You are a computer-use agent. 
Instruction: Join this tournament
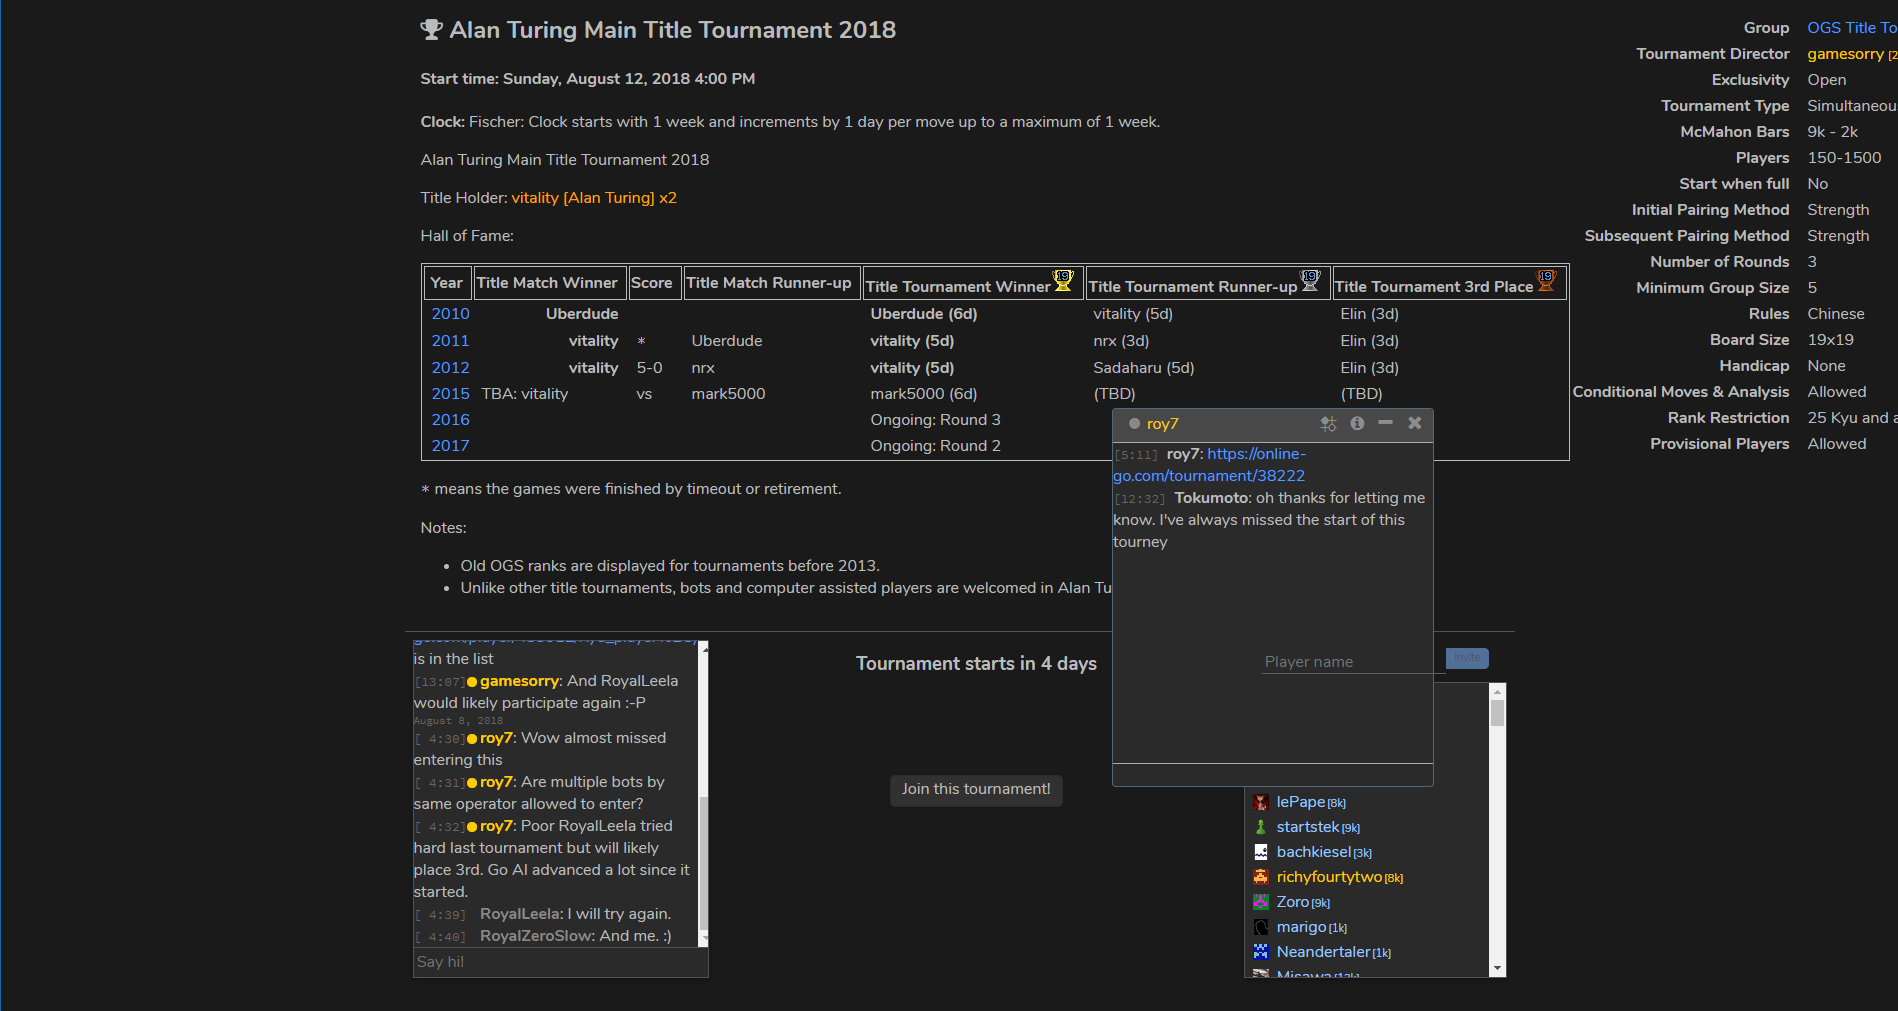coord(976,790)
